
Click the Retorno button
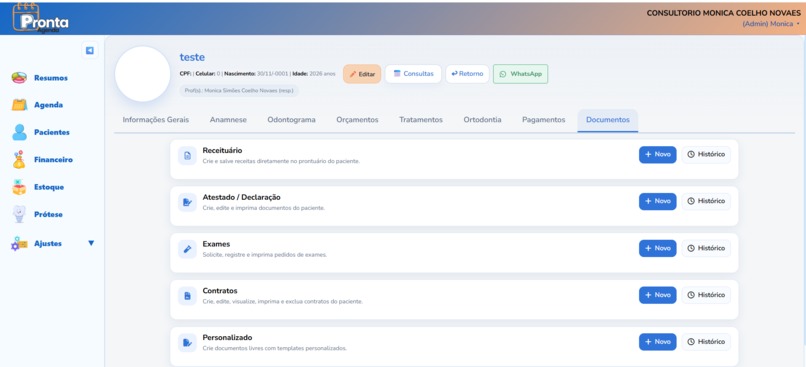467,74
